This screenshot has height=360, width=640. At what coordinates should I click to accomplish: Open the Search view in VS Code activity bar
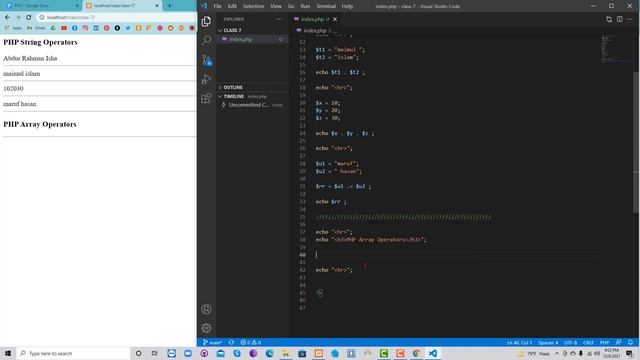pos(207,40)
